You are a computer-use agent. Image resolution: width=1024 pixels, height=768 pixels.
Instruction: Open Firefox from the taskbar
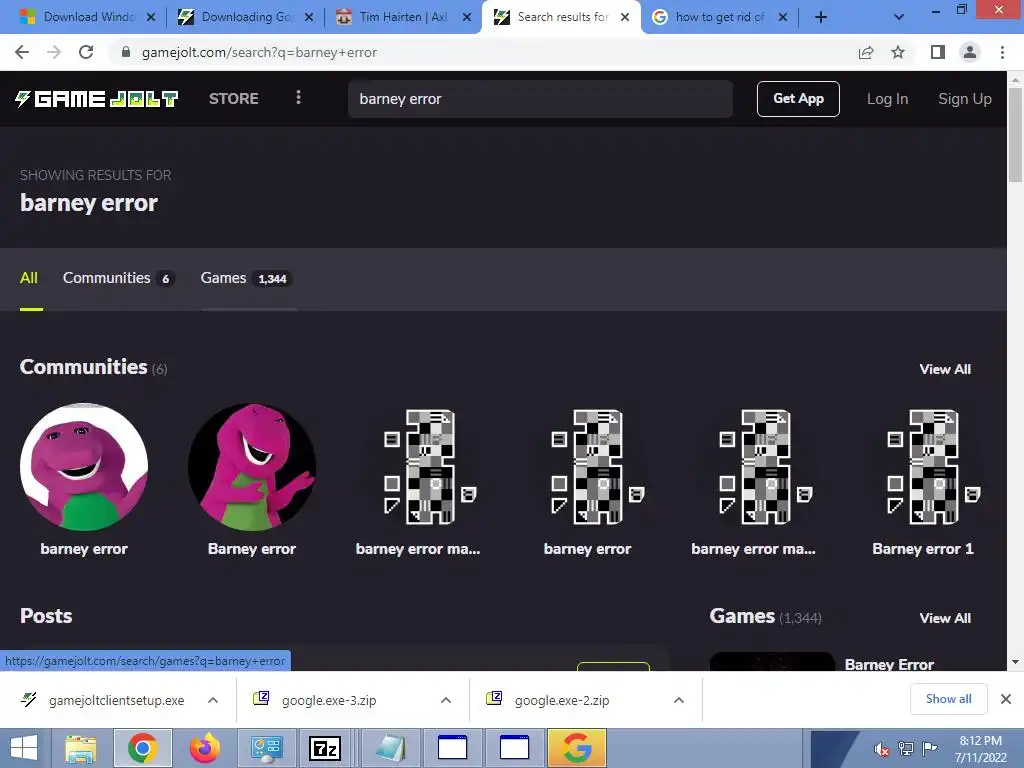[205, 748]
